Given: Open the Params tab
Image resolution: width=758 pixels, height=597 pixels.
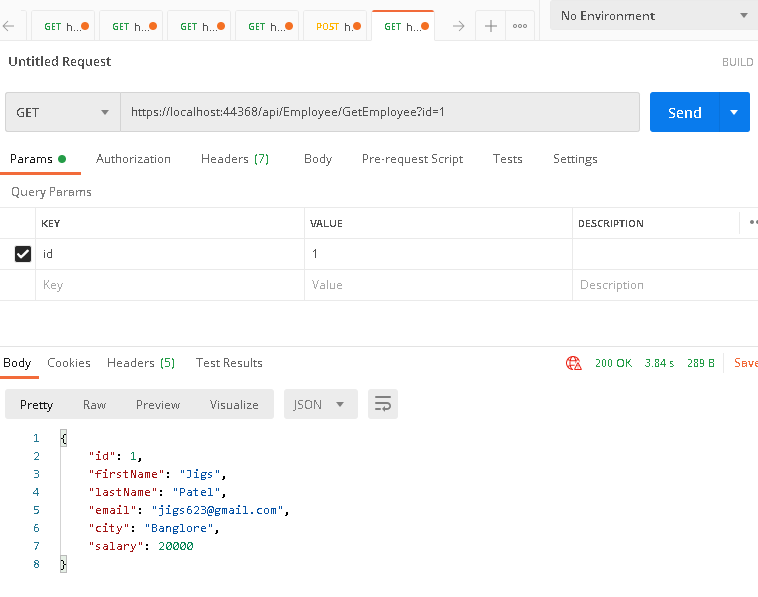Looking at the screenshot, I should [x=38, y=159].
